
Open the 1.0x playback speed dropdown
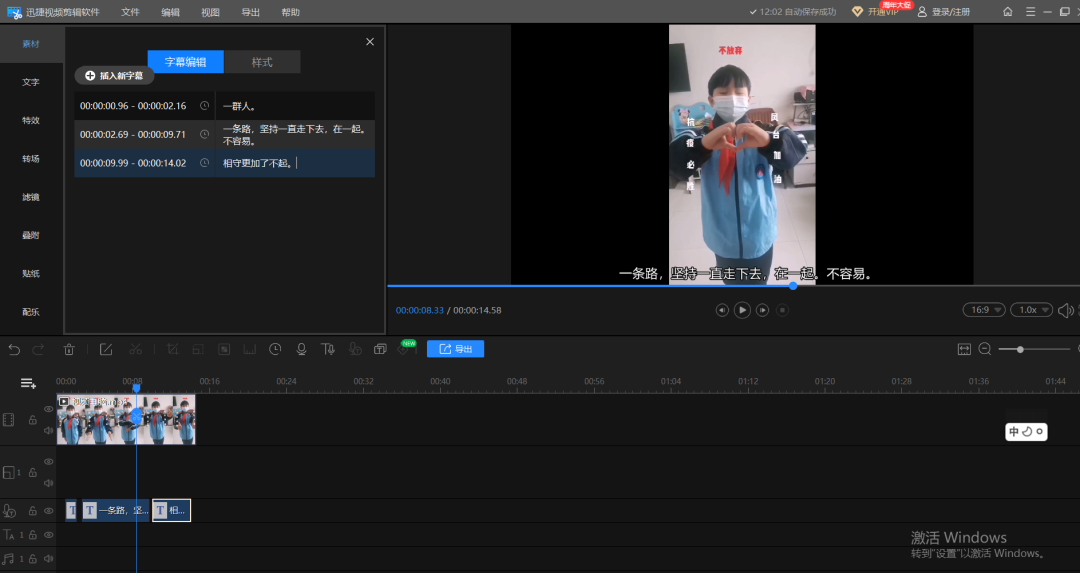pyautogui.click(x=1031, y=310)
